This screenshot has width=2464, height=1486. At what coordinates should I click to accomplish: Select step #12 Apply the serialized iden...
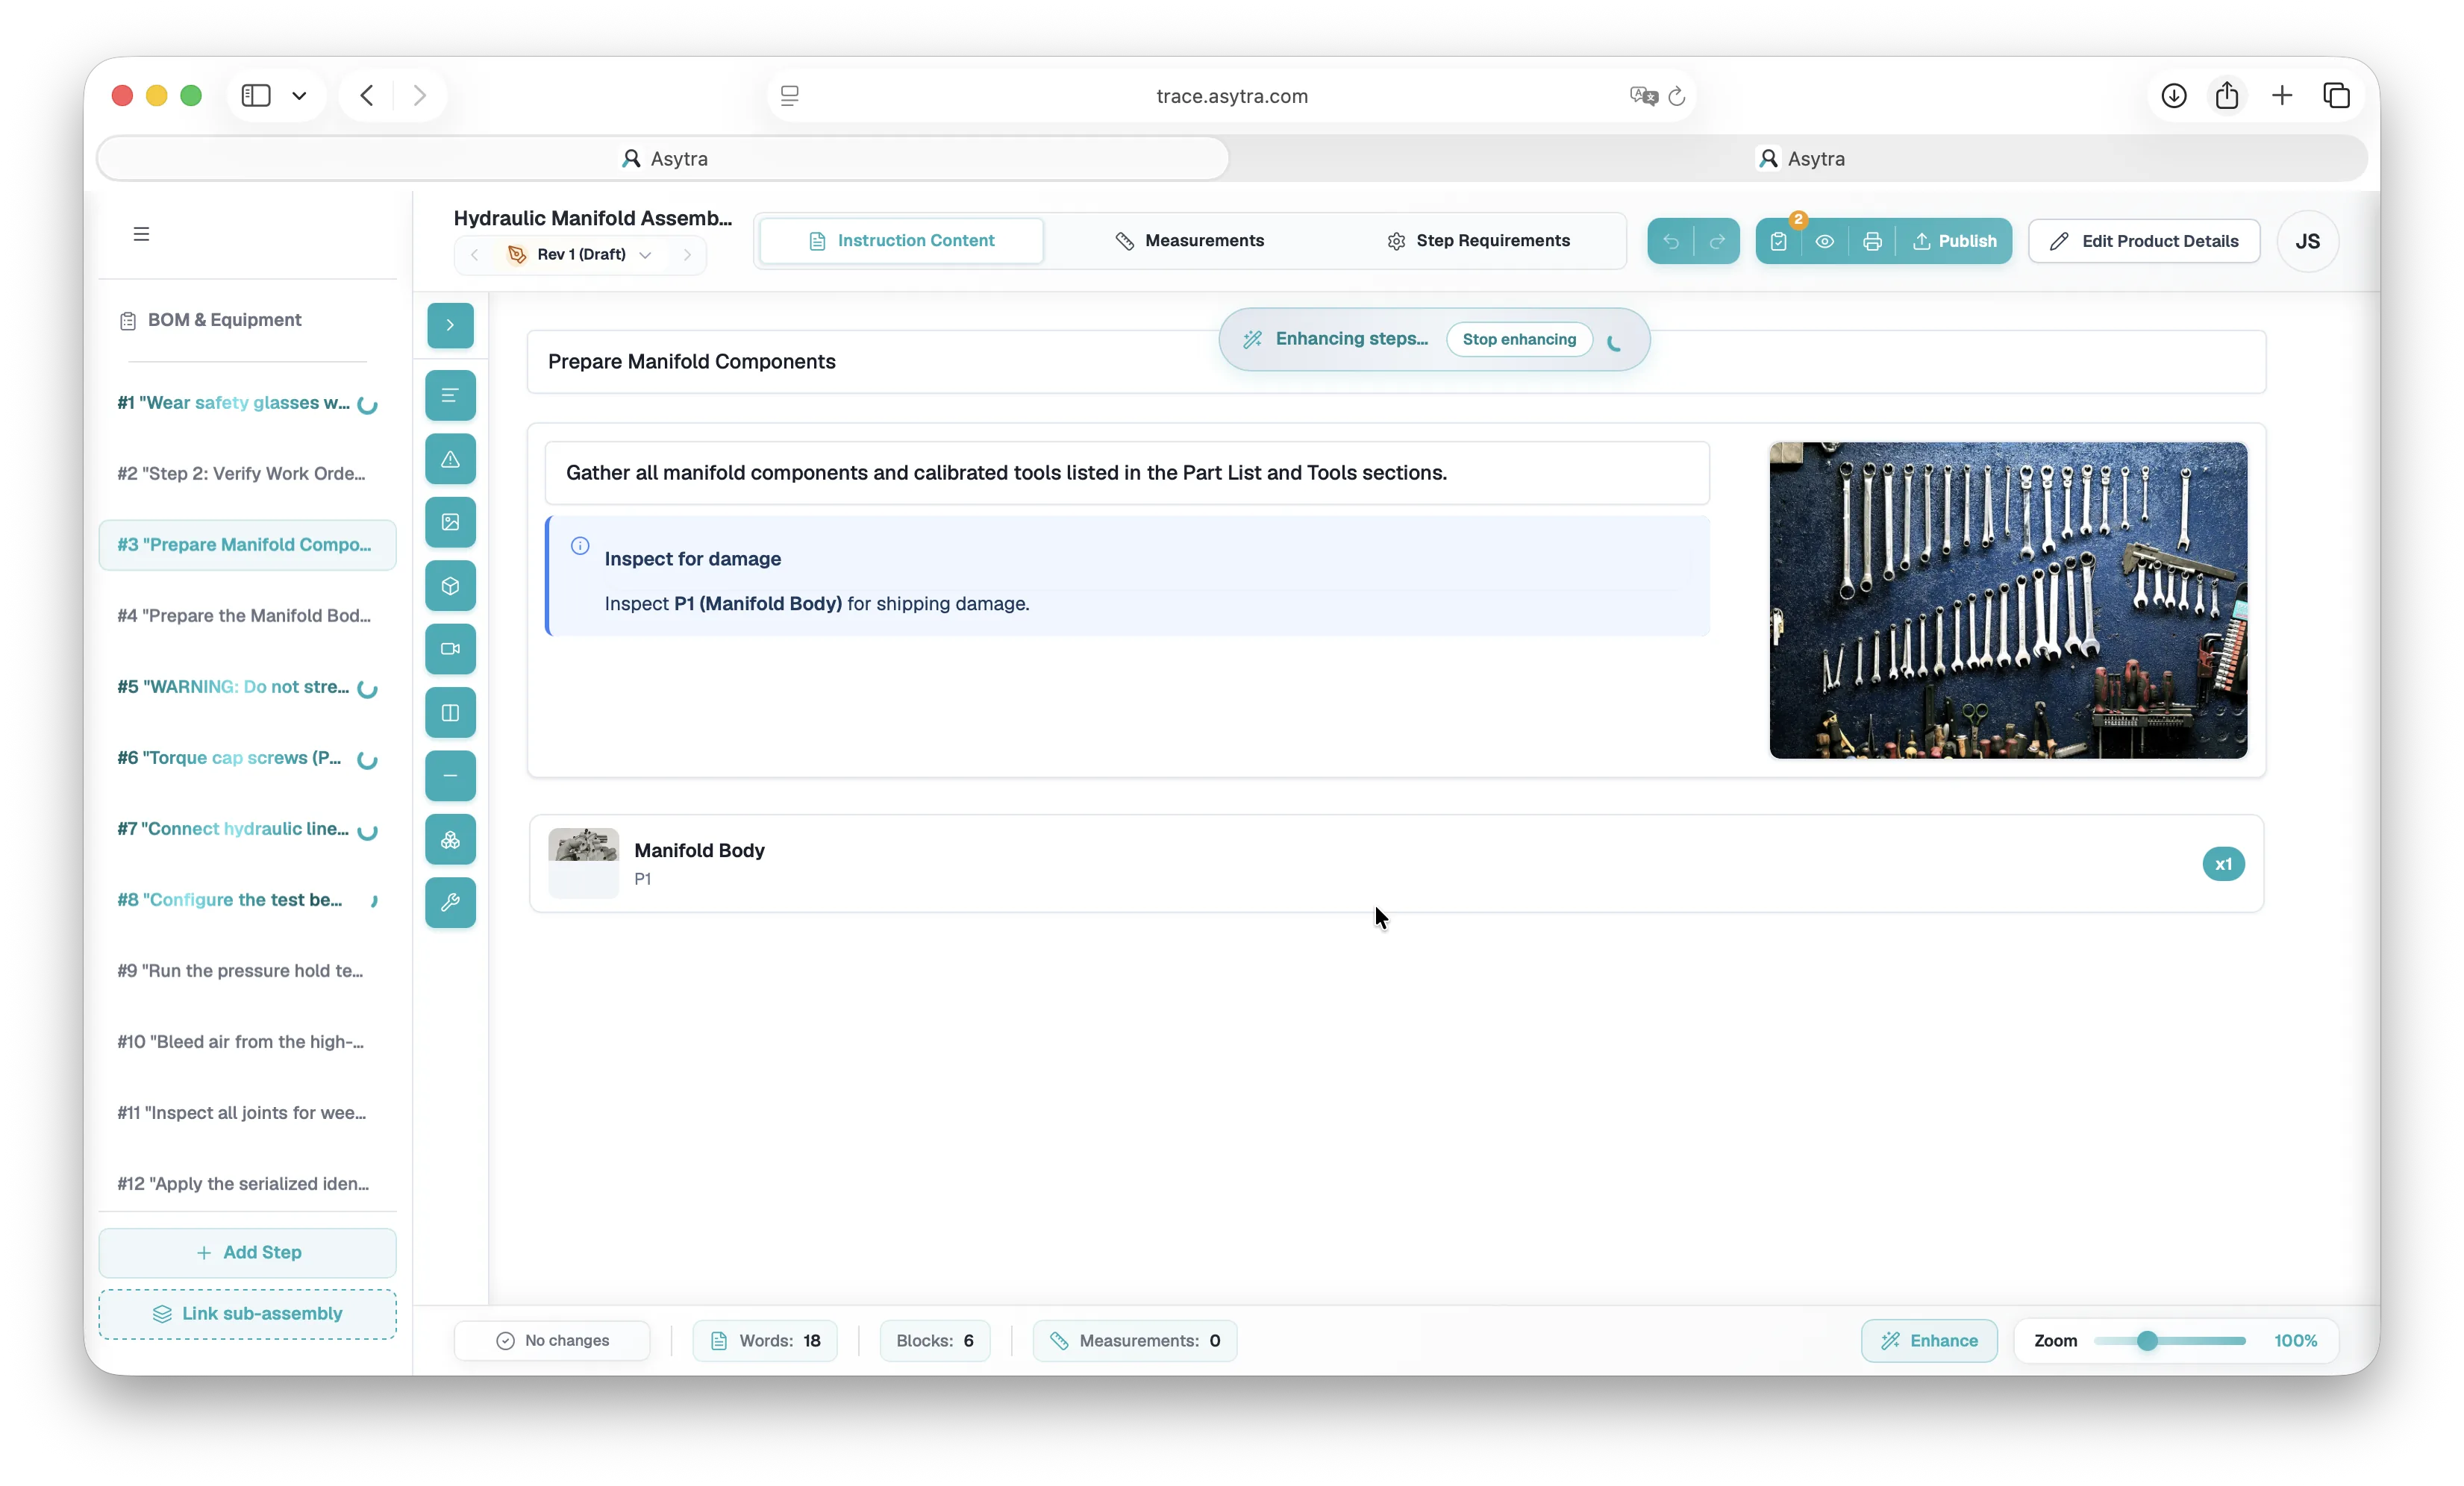click(x=247, y=1184)
